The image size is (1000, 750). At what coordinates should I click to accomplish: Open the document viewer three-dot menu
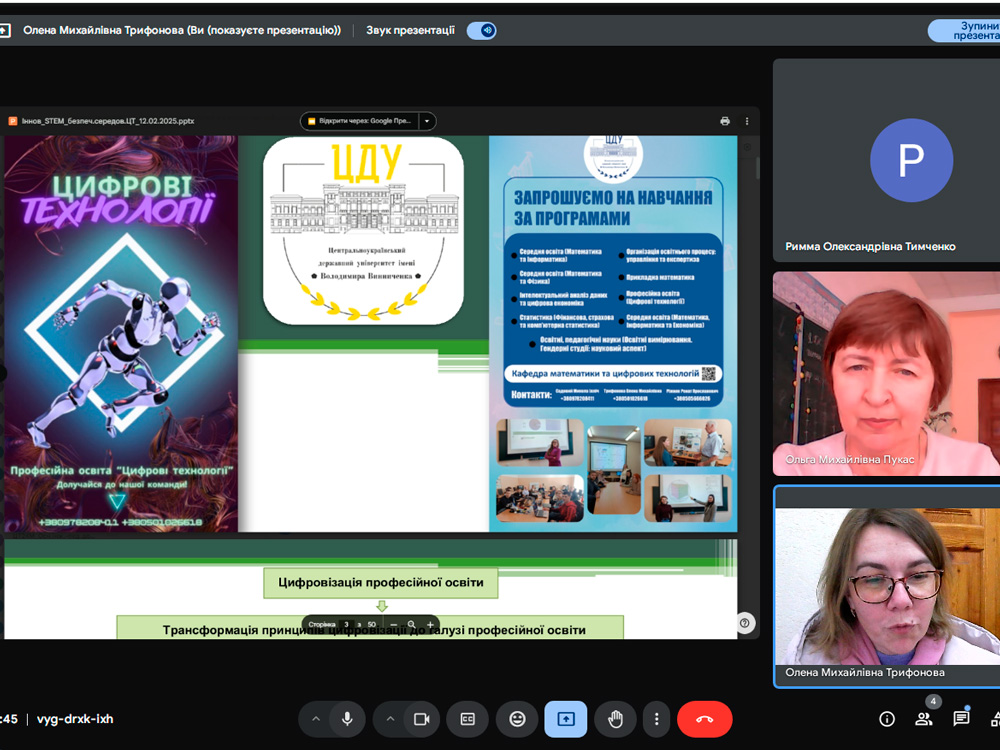click(746, 121)
